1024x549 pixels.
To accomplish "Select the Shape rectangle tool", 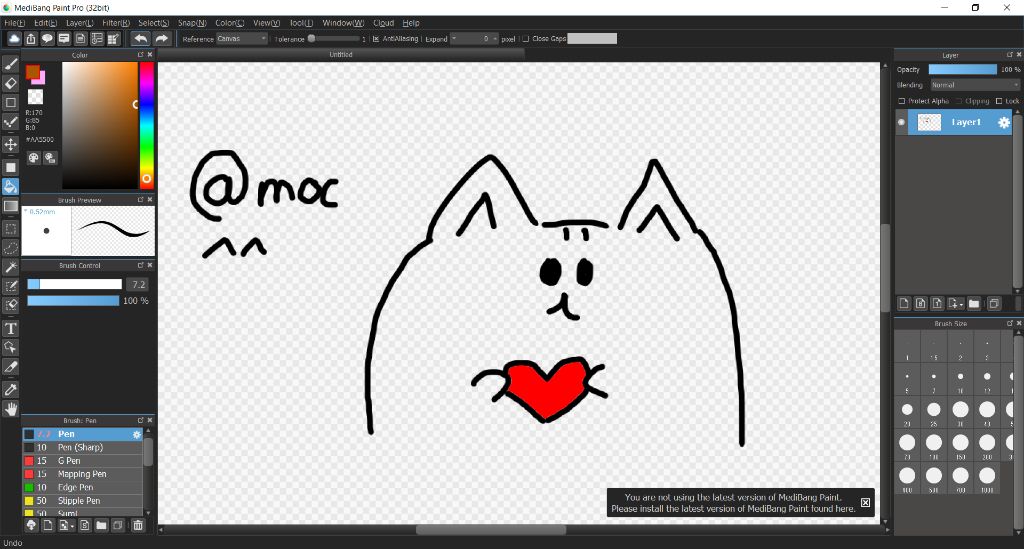I will pos(10,102).
